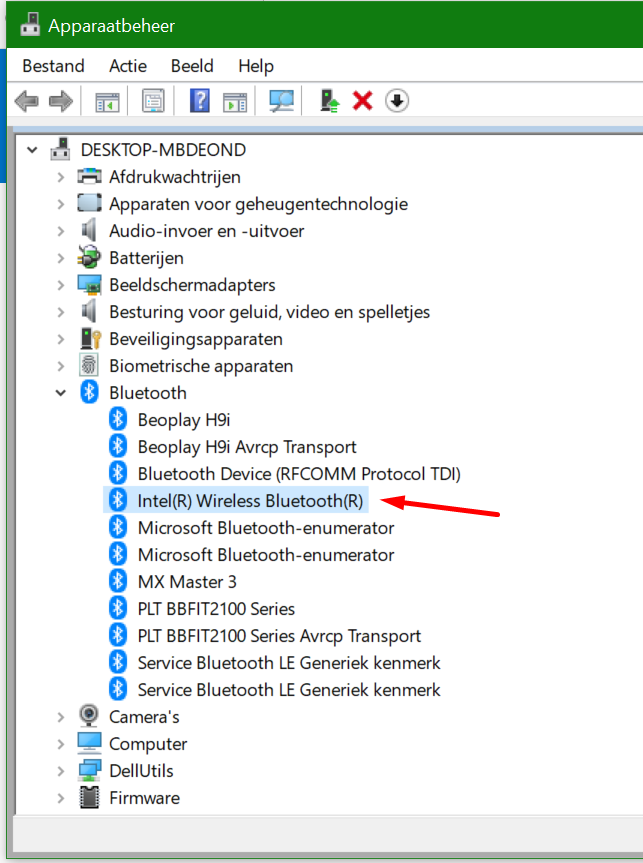Open the Beeld menu
643x863 pixels.
192,66
